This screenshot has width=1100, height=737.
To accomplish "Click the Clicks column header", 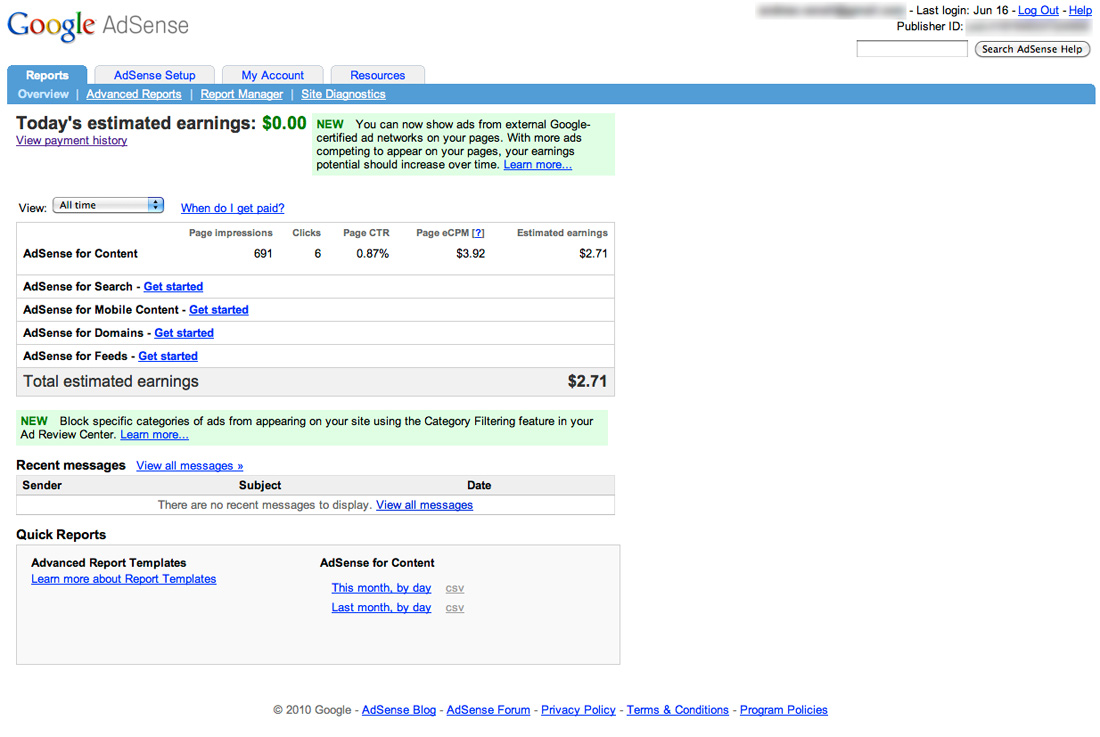I will 307,233.
